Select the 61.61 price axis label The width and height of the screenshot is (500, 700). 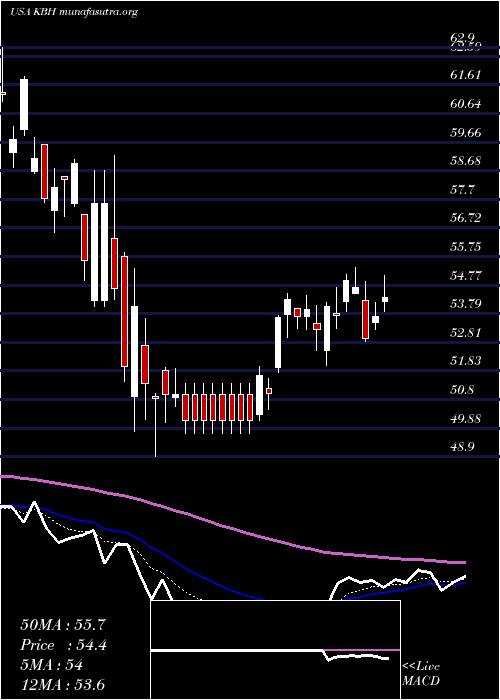tap(466, 75)
